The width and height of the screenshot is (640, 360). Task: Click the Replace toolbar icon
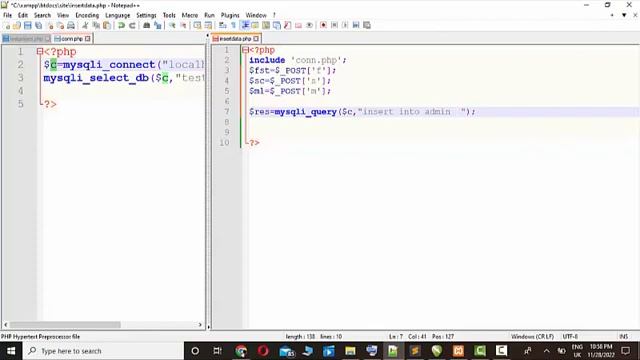[158, 26]
